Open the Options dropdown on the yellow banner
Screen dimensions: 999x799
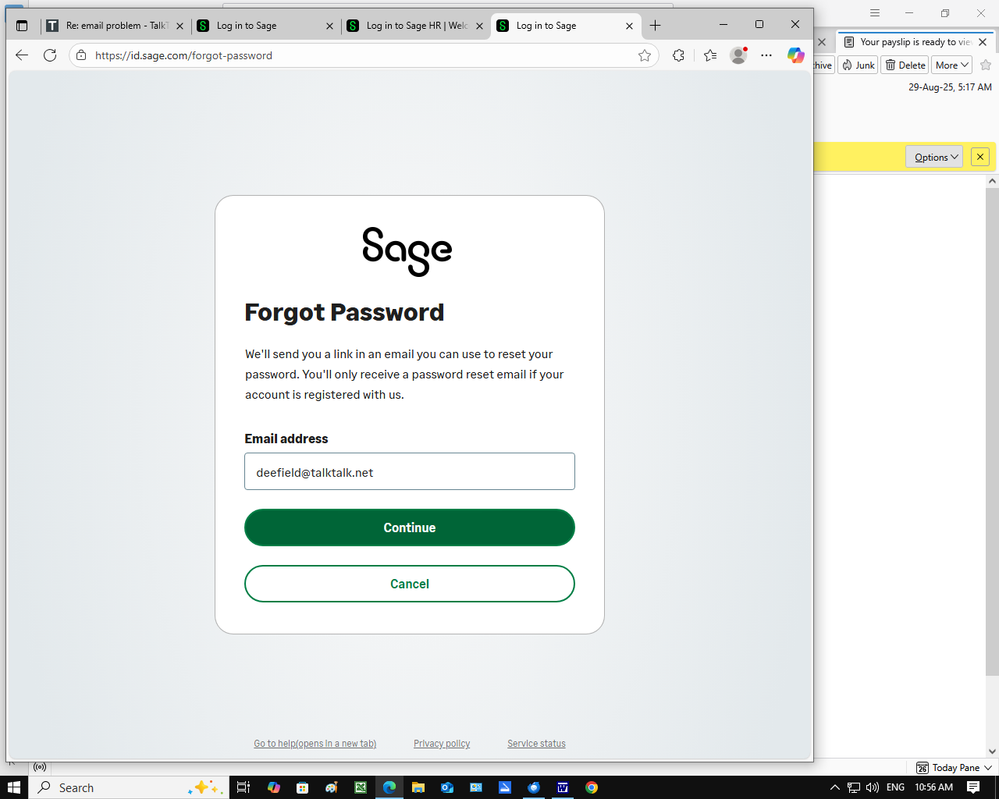pyautogui.click(x=933, y=156)
